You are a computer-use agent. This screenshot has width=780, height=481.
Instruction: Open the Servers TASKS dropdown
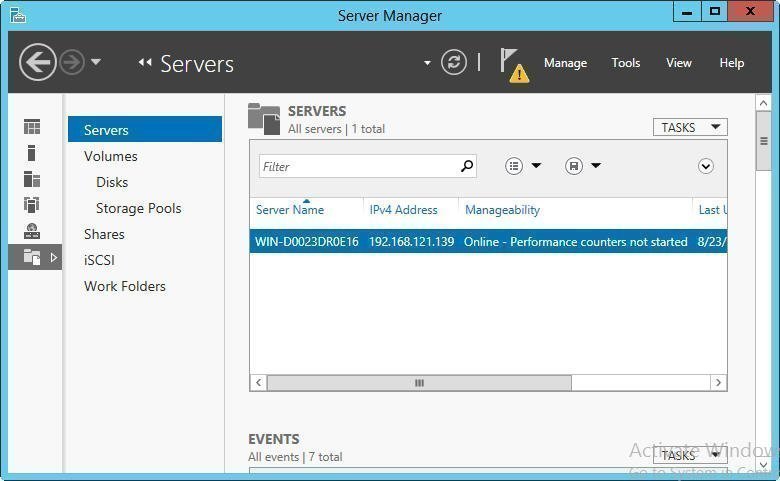pos(689,127)
